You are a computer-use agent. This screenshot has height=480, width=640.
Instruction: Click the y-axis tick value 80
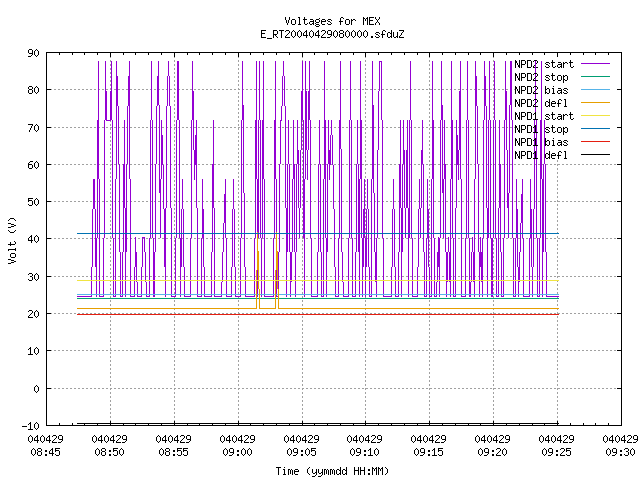point(33,90)
